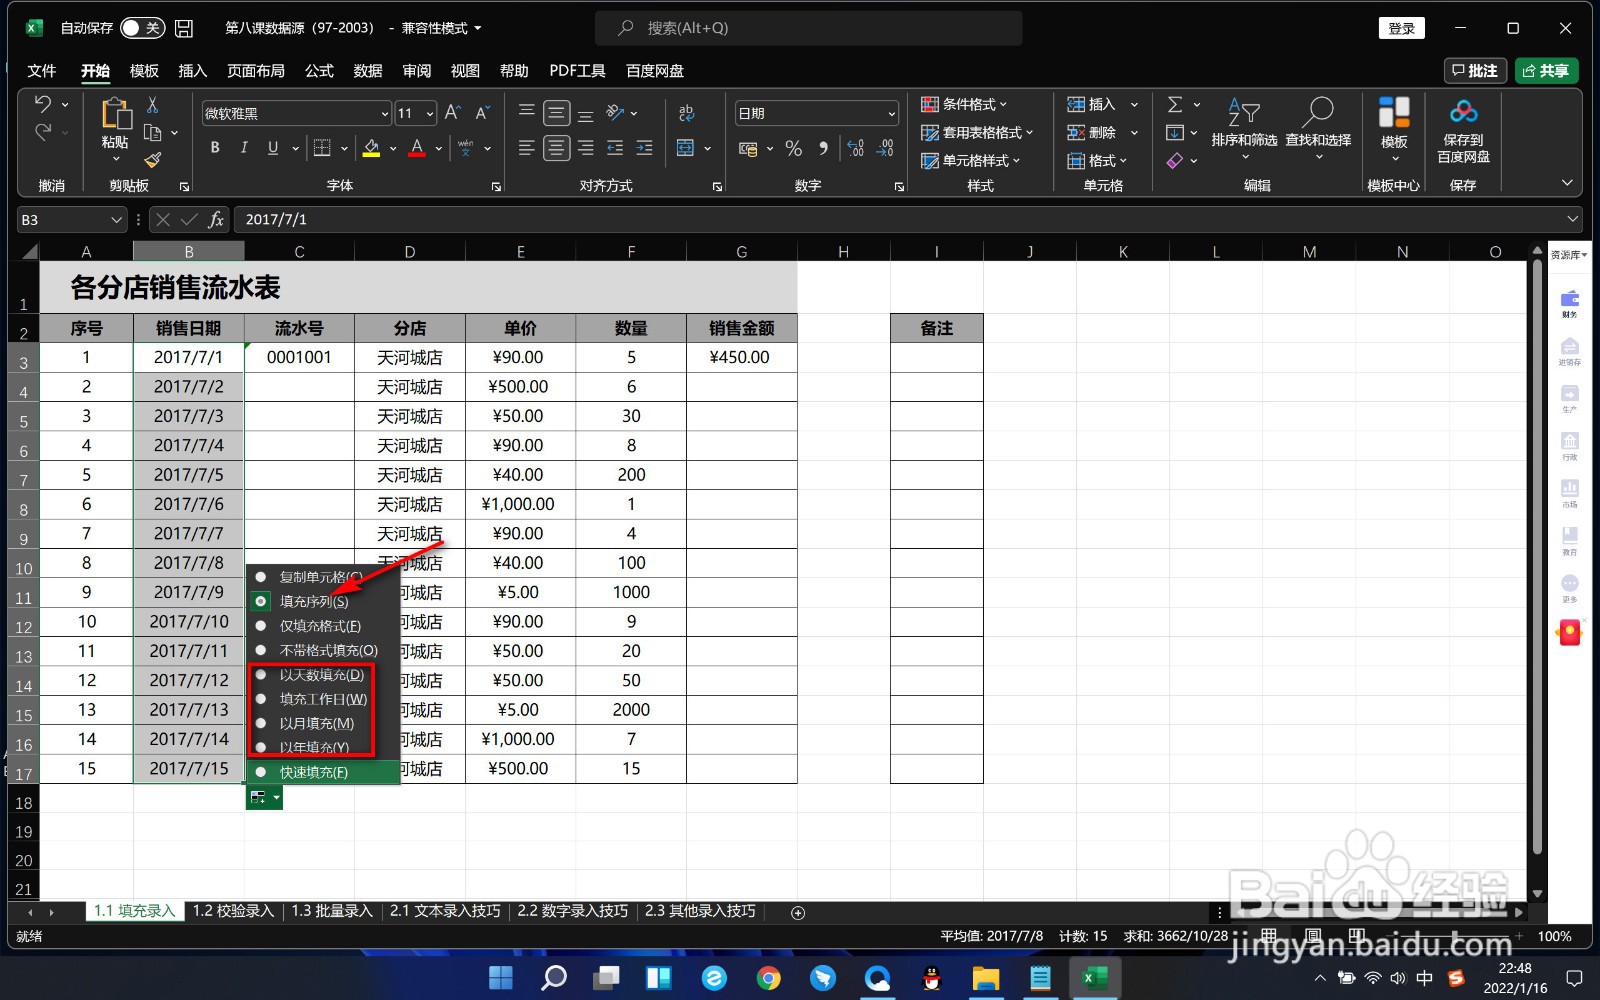Switch to the 插入 ribbon tab

click(x=192, y=71)
